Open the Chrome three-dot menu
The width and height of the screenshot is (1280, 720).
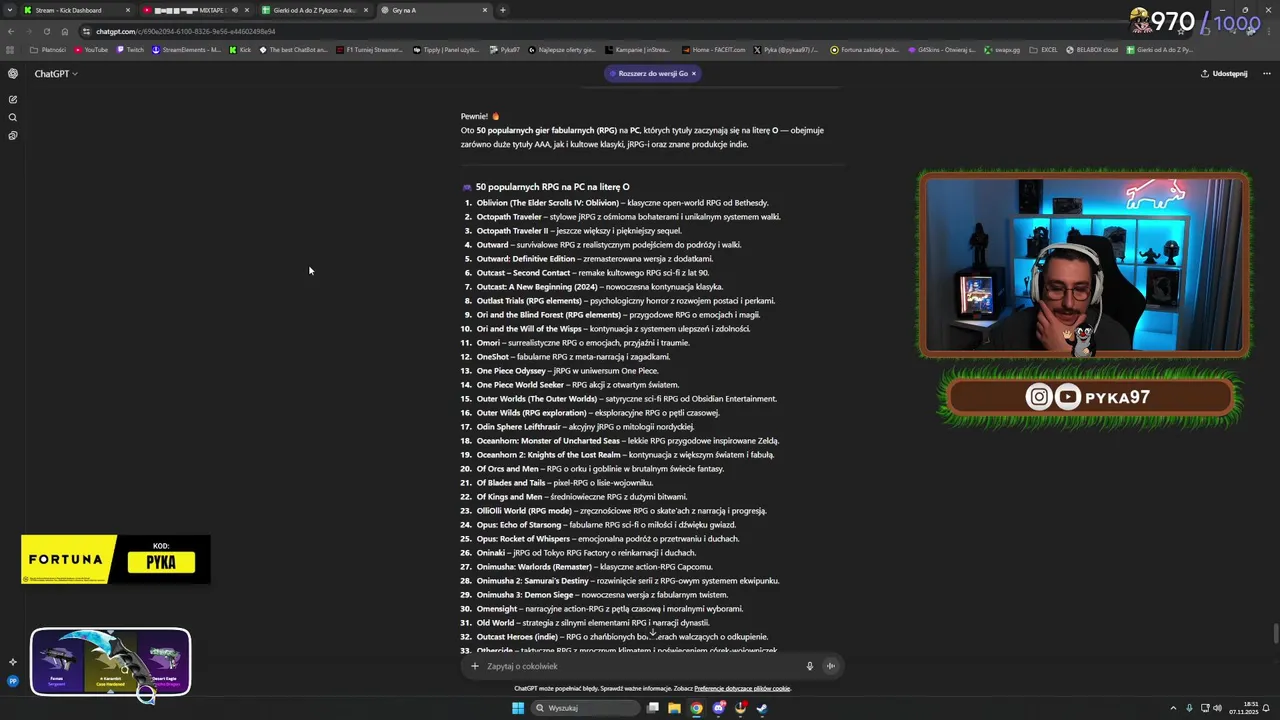click(x=1268, y=31)
